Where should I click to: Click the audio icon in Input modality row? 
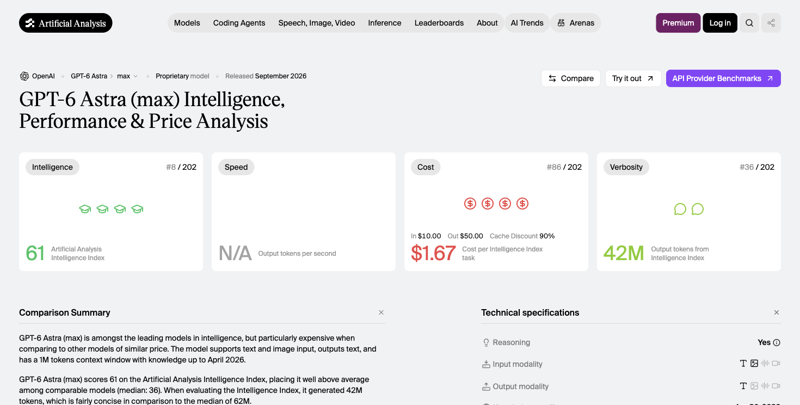point(765,364)
